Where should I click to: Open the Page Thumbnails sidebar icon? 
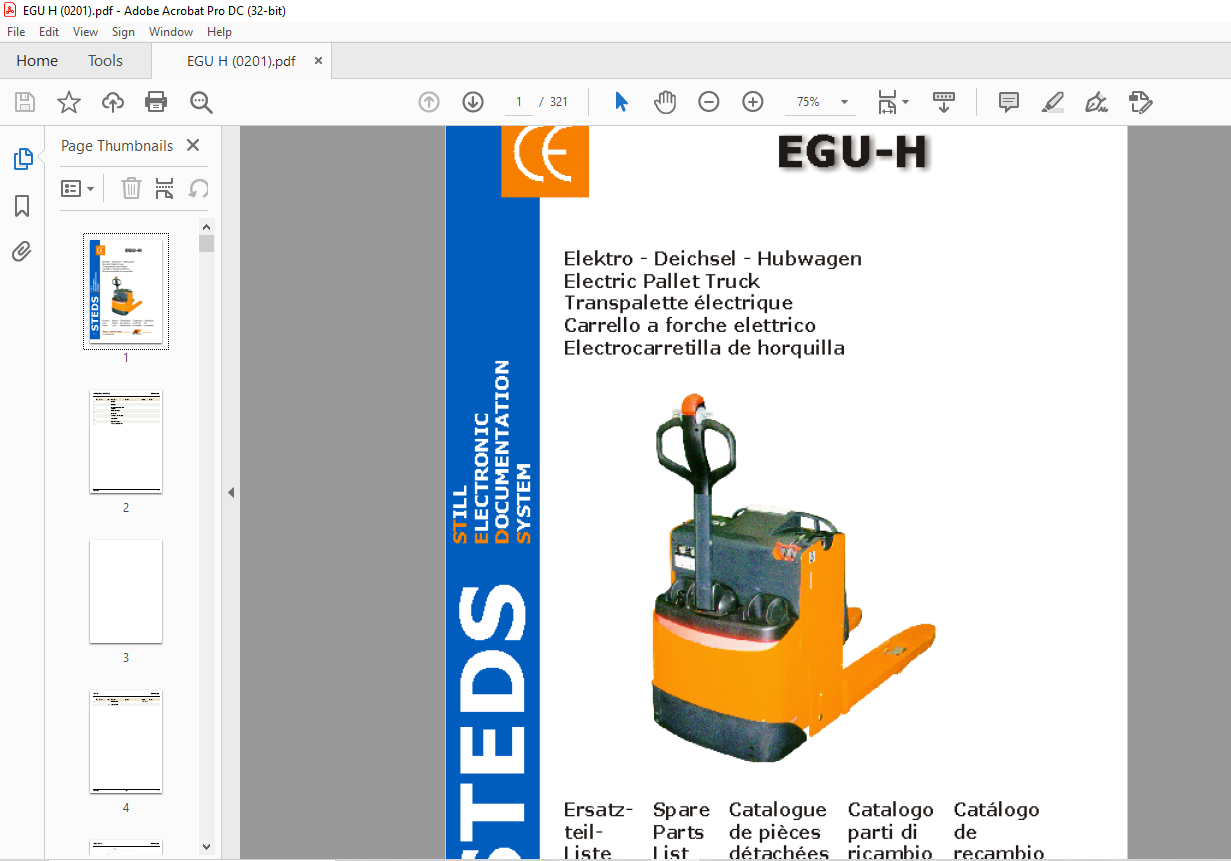click(x=22, y=158)
